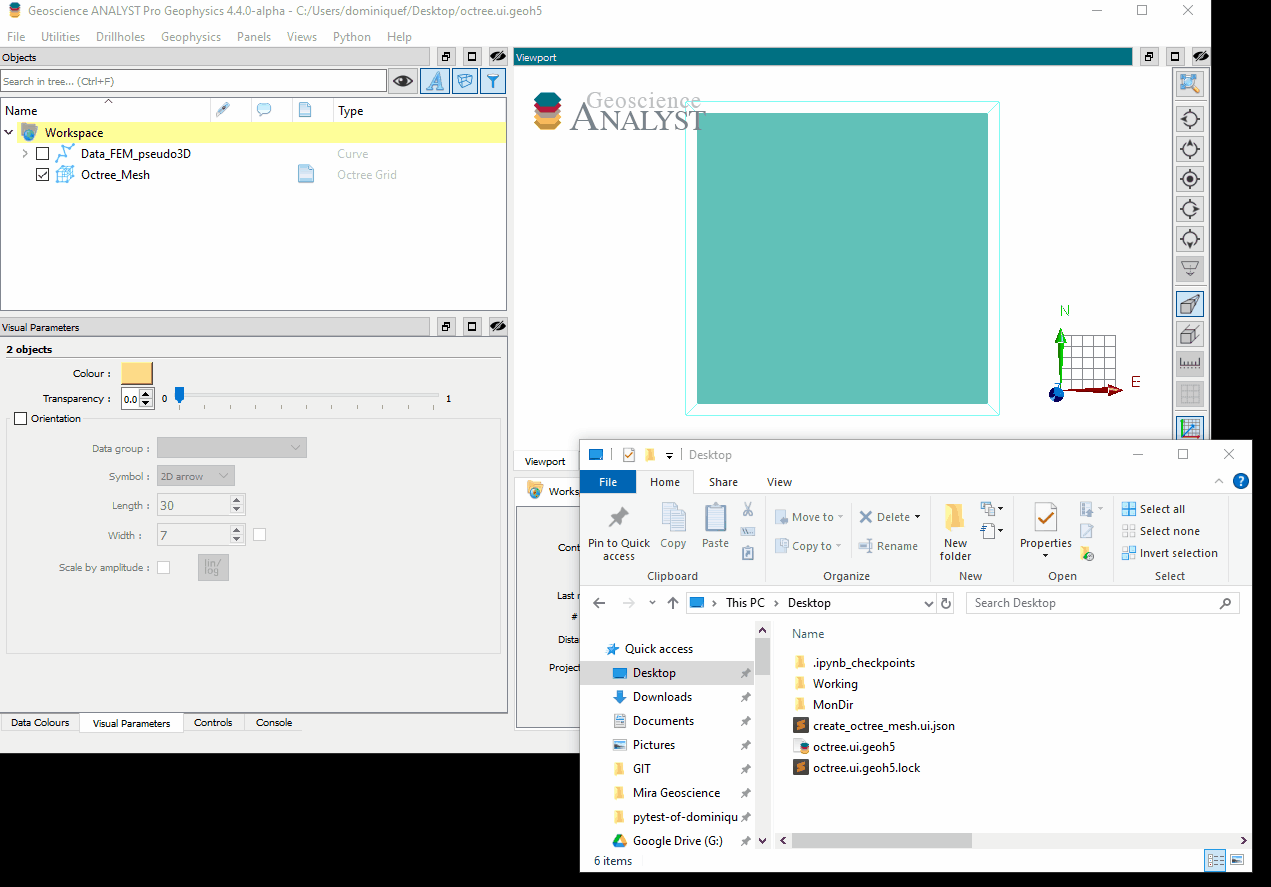Click the zoom-to-selection magnifier tool
Viewport: 1271px width, 887px height.
coord(1189,85)
